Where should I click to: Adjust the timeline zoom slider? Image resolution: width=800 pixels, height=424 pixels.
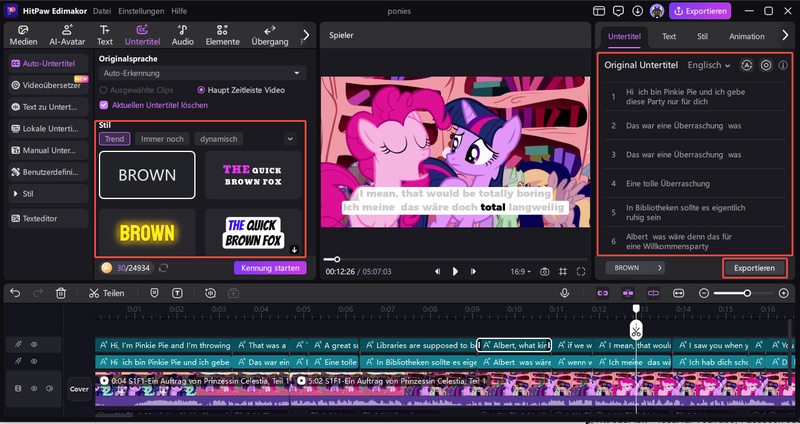click(x=744, y=293)
